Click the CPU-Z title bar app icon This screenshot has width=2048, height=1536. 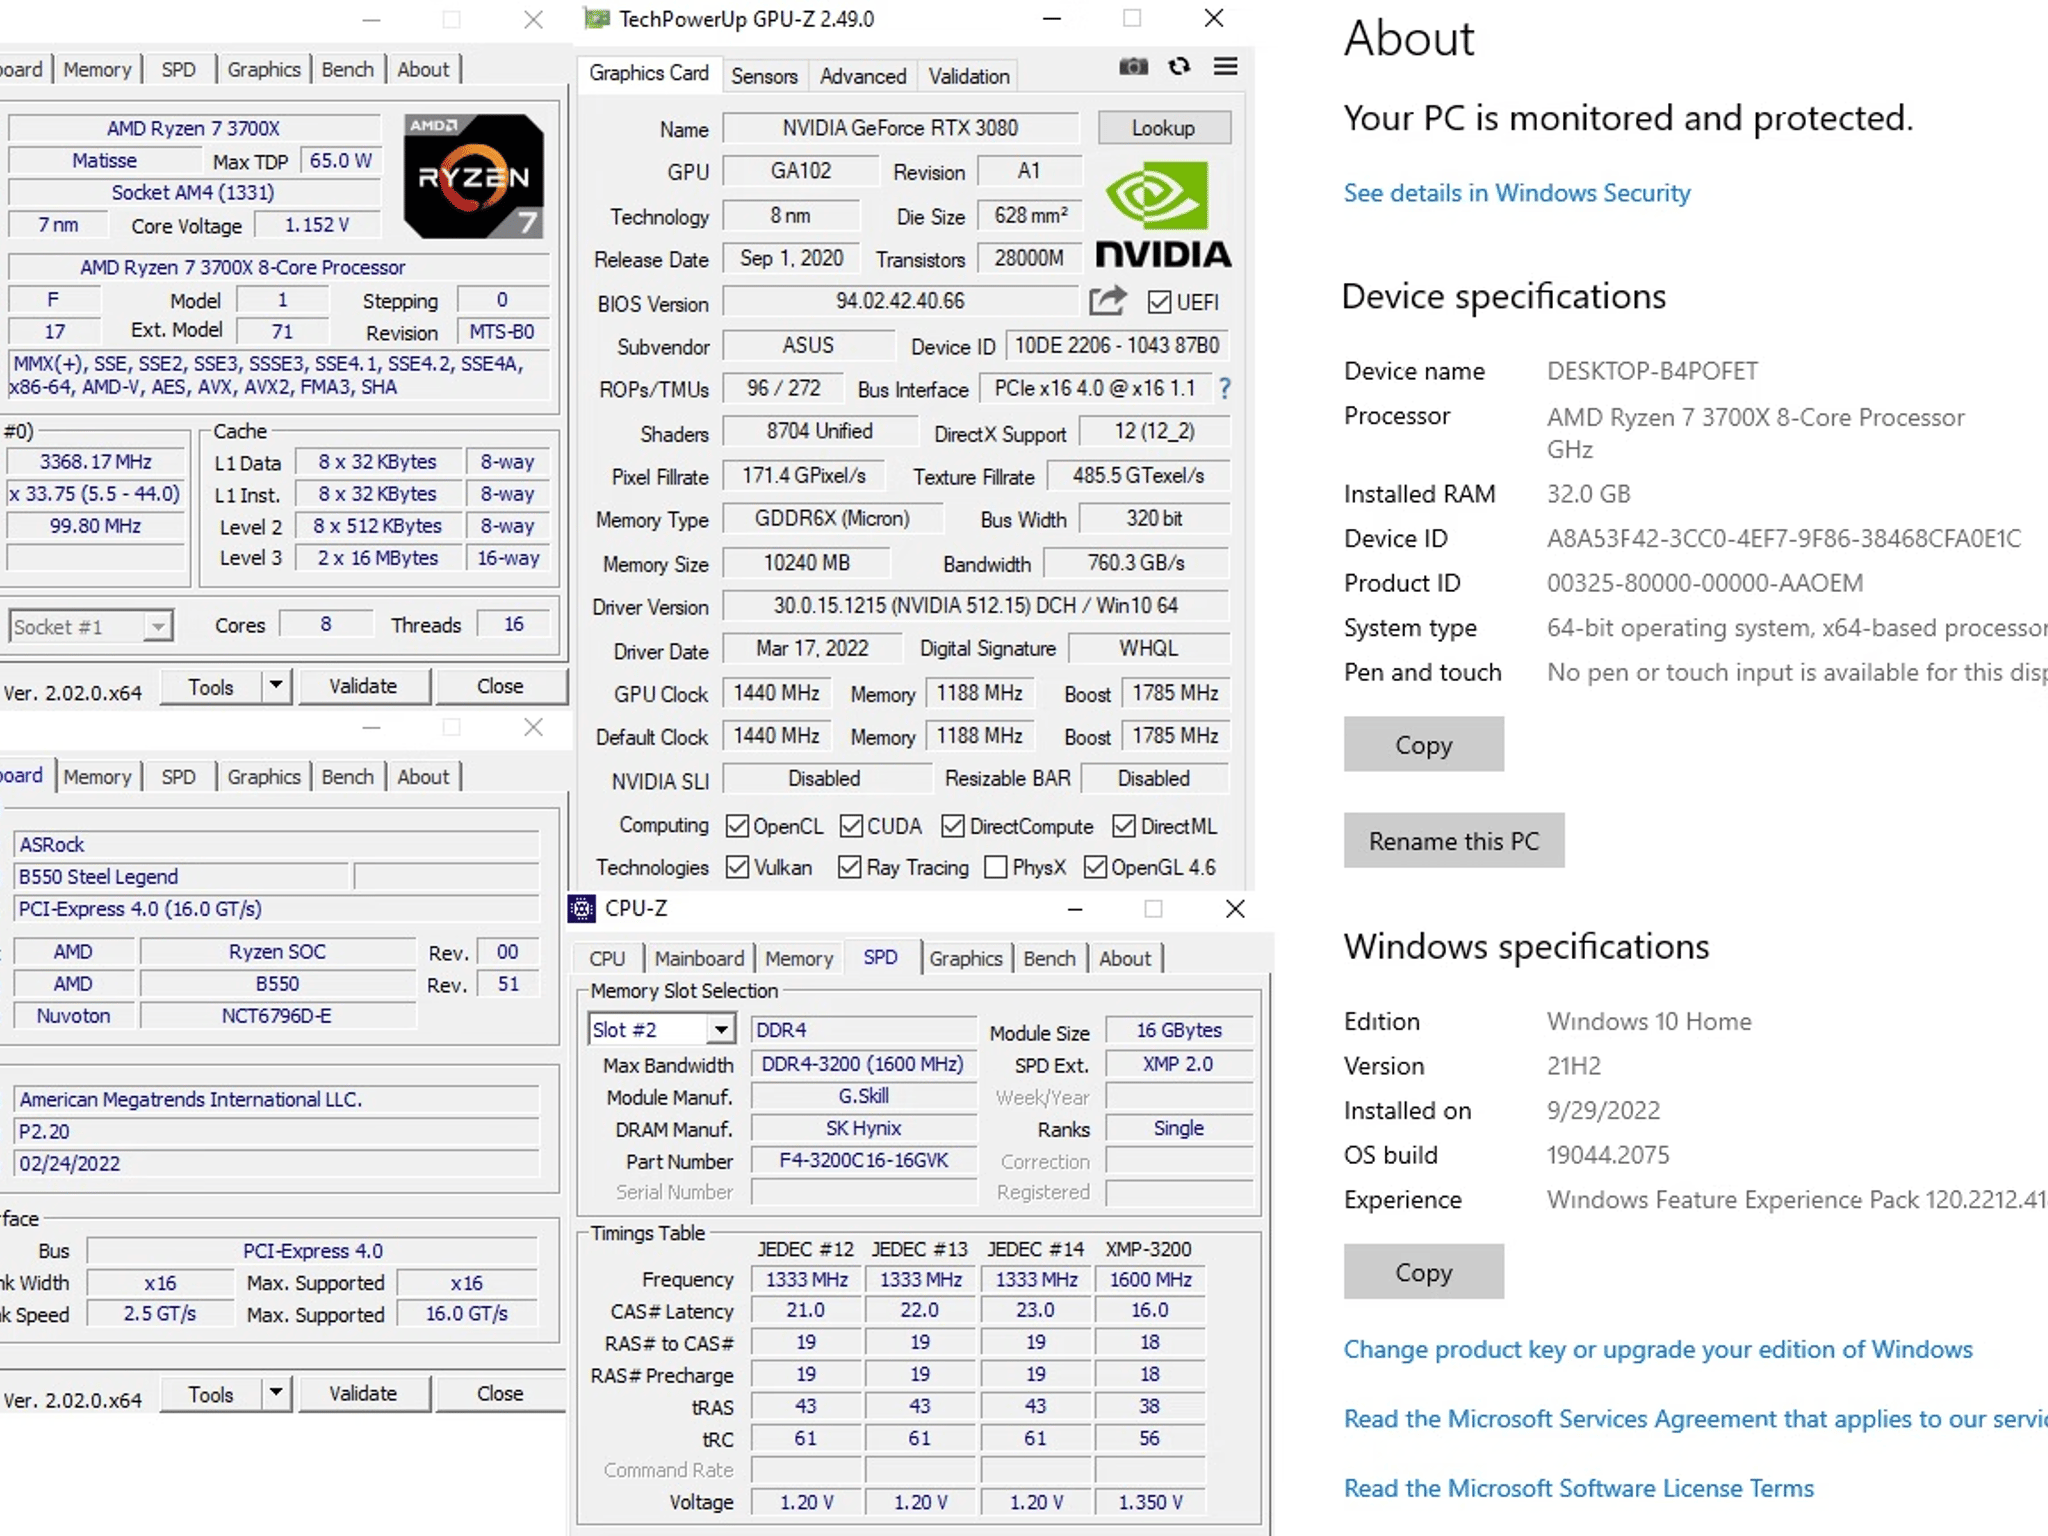point(582,908)
